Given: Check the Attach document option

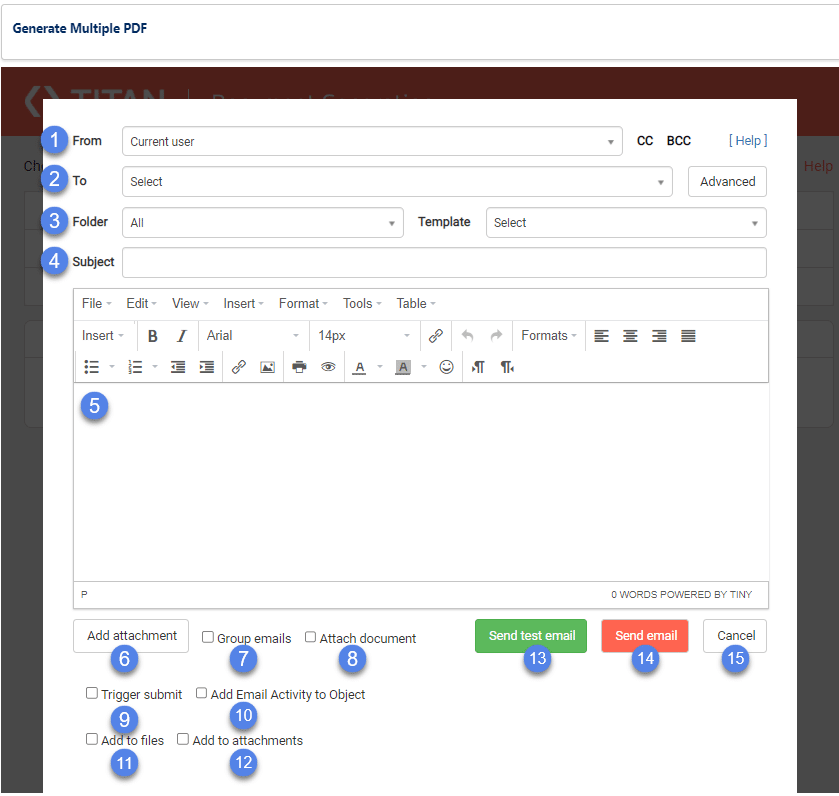Looking at the screenshot, I should pyautogui.click(x=310, y=637).
